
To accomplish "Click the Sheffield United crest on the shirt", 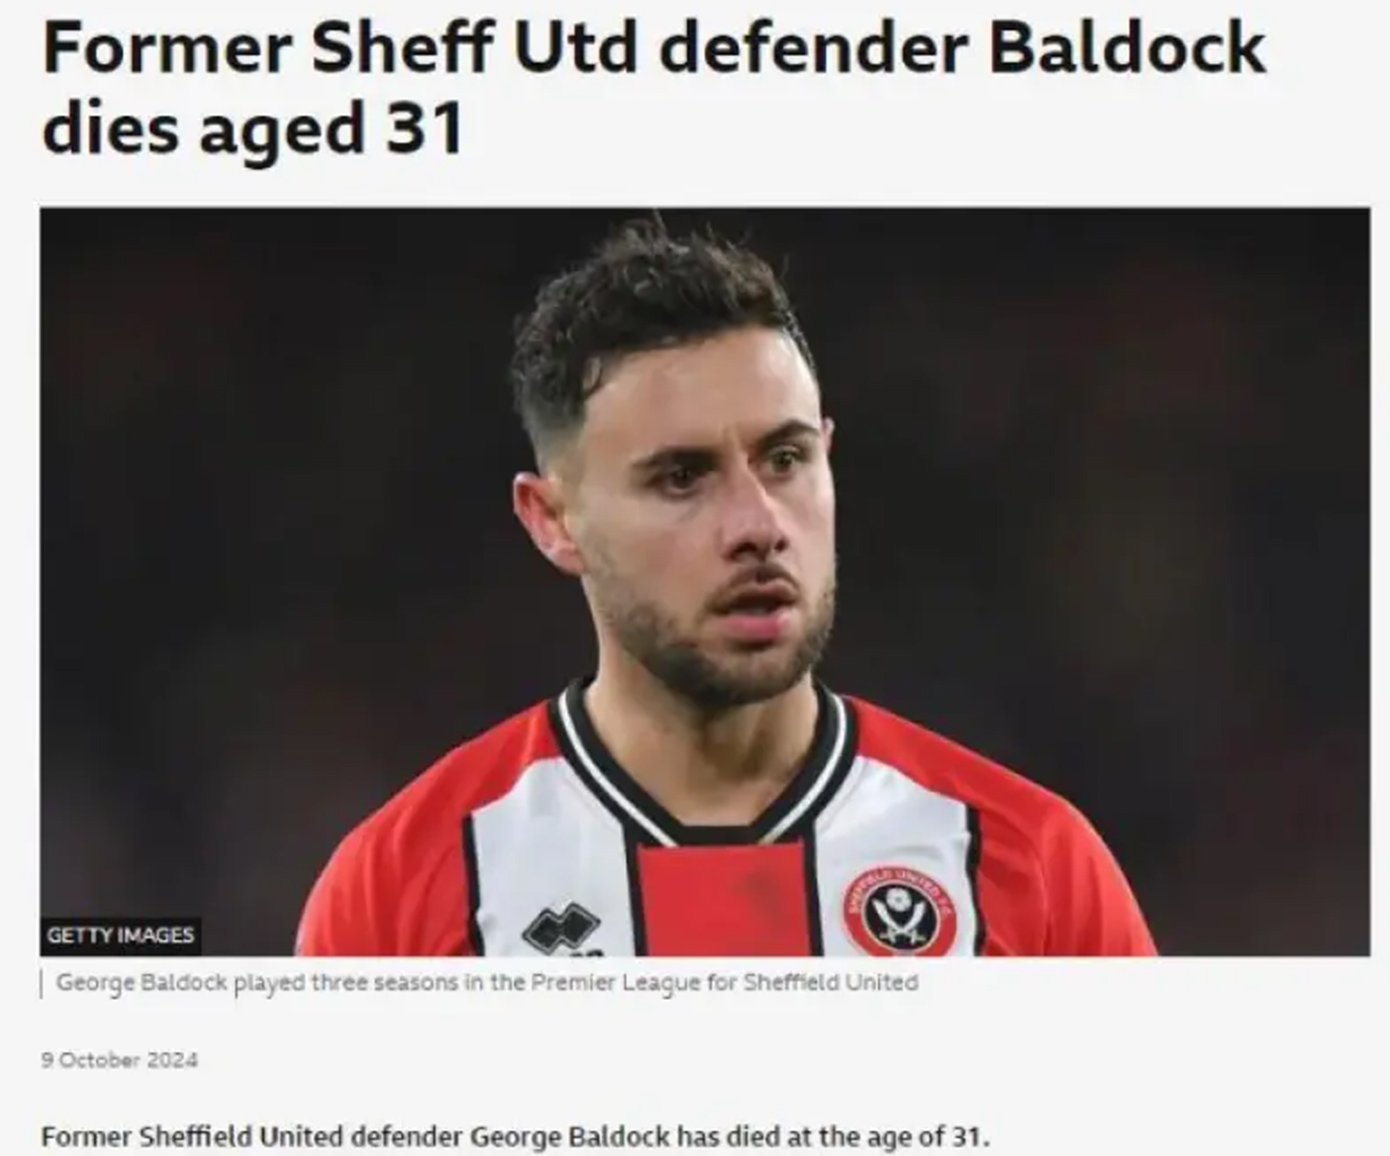I will [898, 911].
